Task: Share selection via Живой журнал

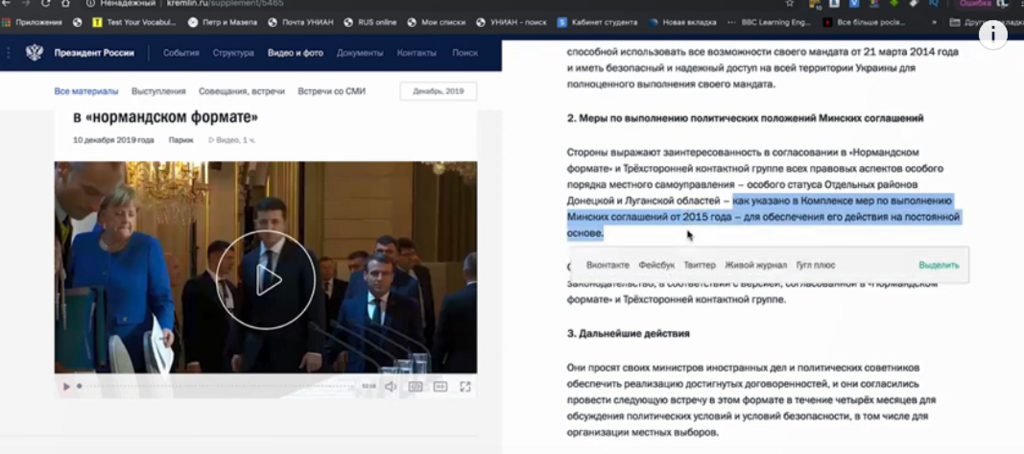Action: click(756, 265)
